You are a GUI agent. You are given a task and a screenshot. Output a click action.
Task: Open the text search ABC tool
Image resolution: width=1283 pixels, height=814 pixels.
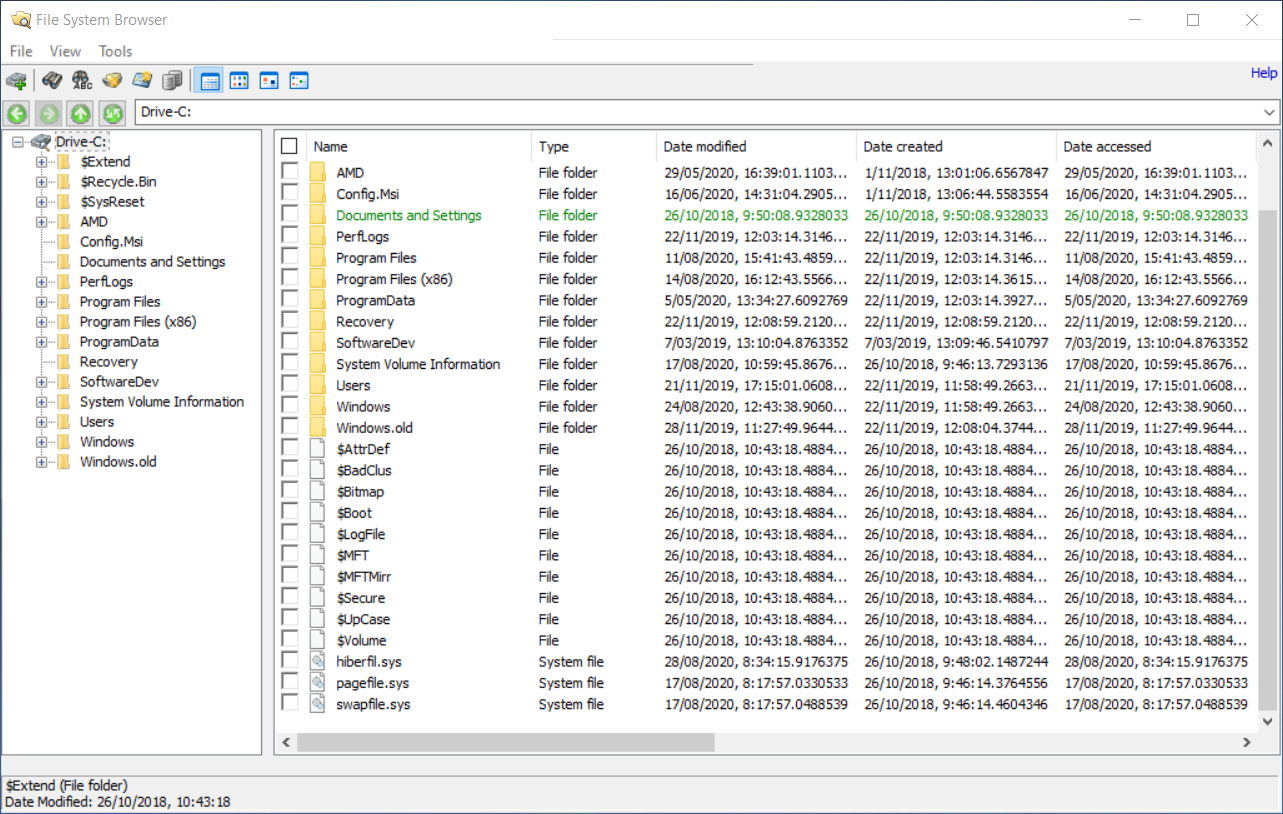82,80
